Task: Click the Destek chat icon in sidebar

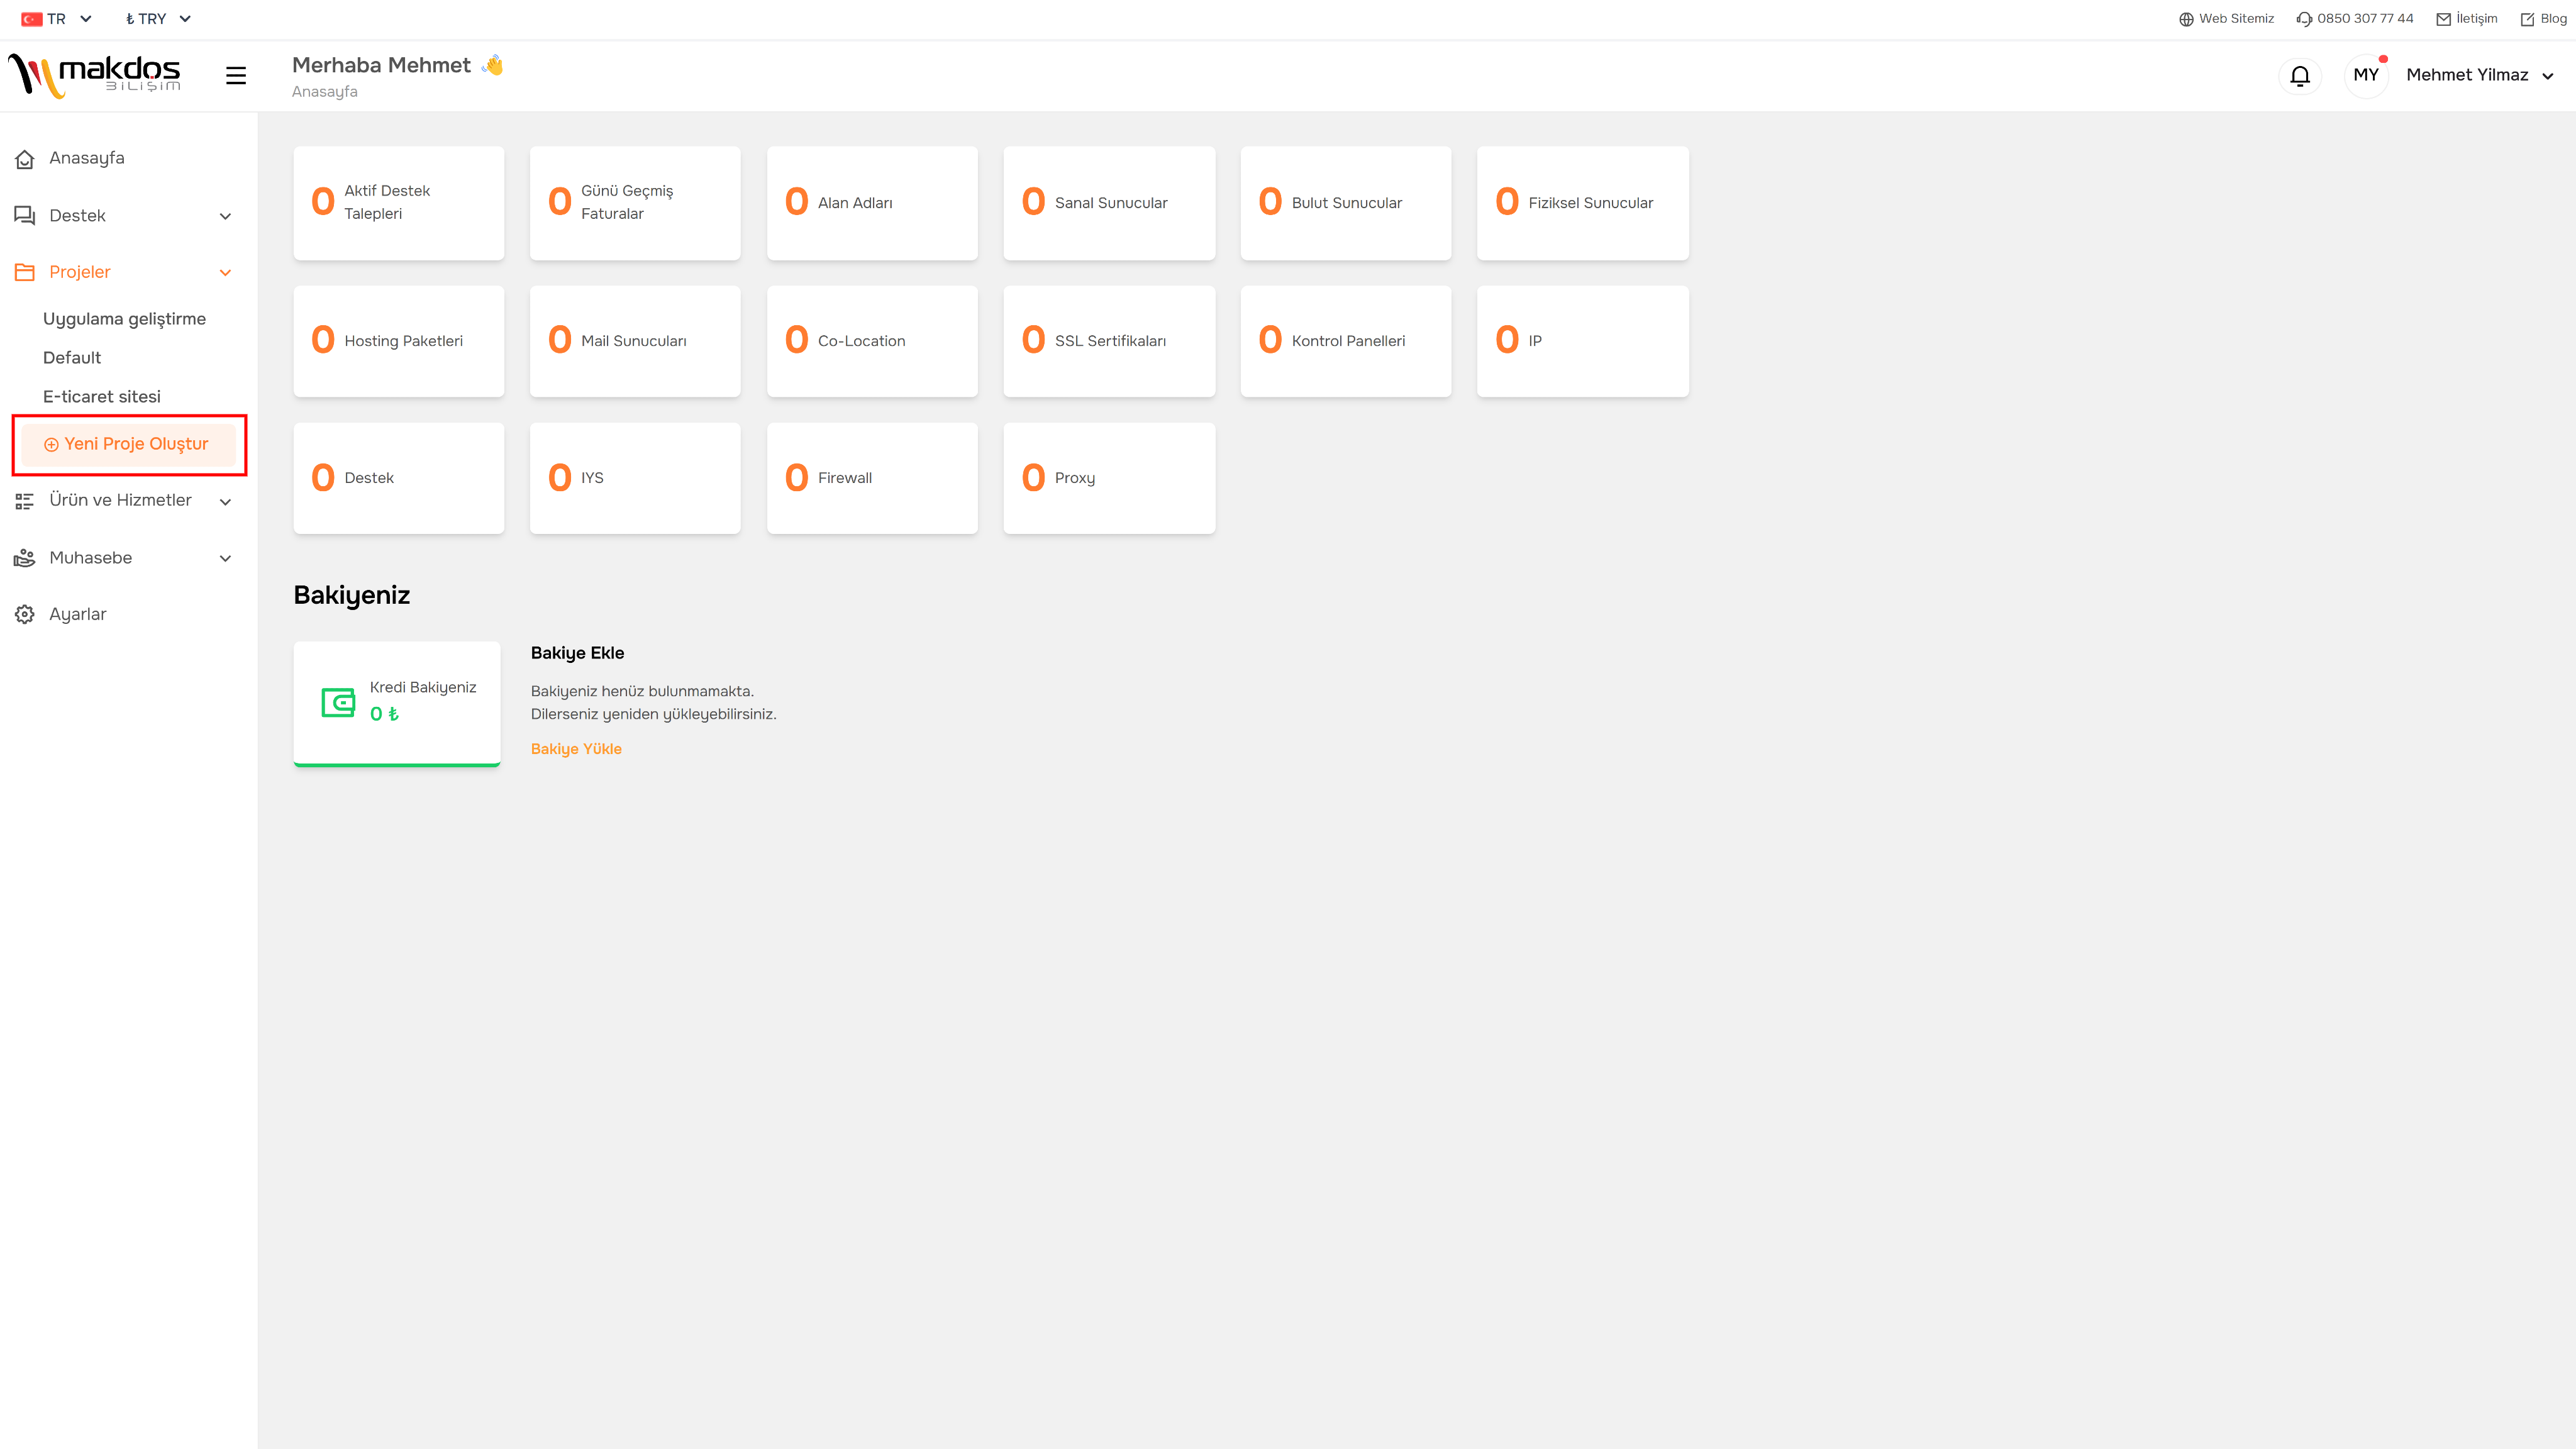Action: coord(25,216)
